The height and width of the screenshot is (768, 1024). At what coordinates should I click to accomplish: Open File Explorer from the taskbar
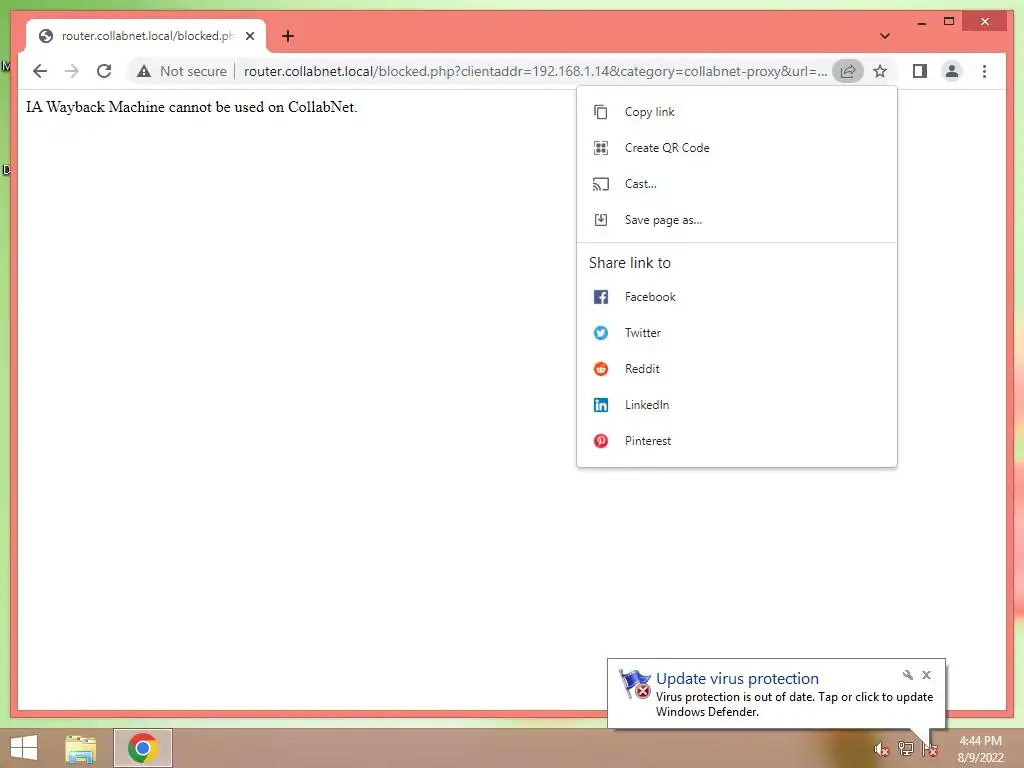(80, 748)
